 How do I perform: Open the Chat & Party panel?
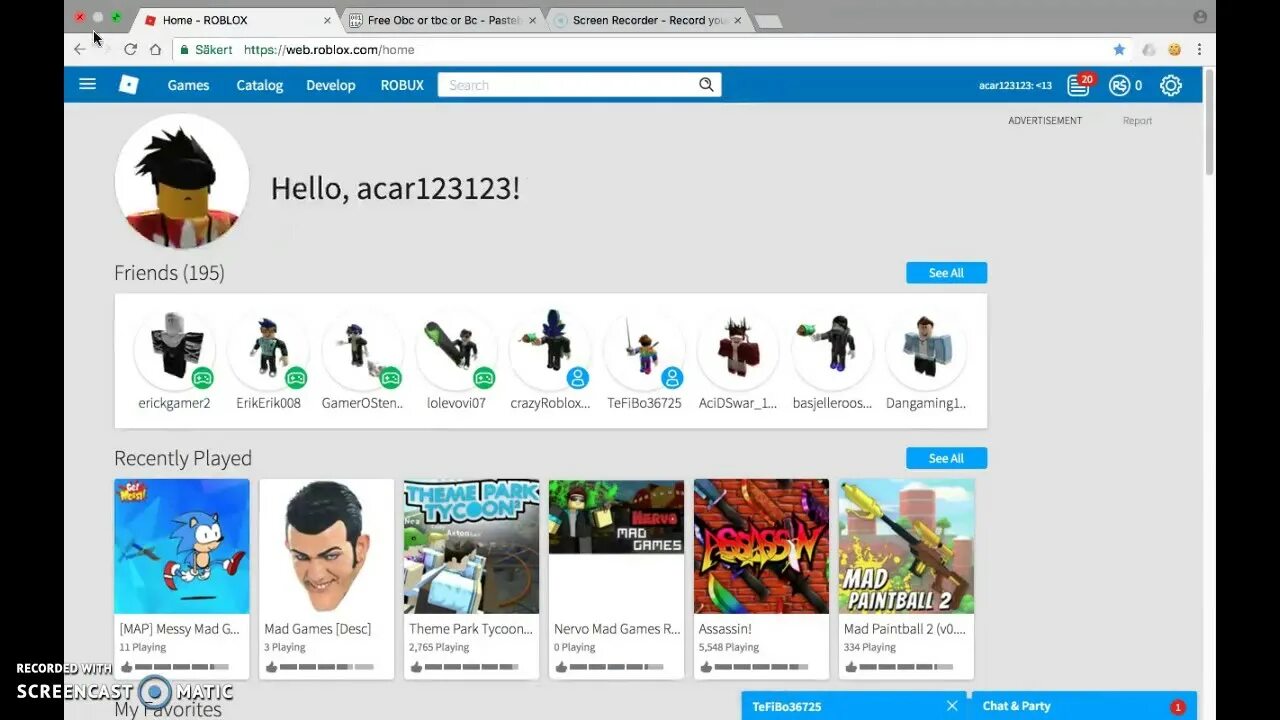(x=1082, y=706)
